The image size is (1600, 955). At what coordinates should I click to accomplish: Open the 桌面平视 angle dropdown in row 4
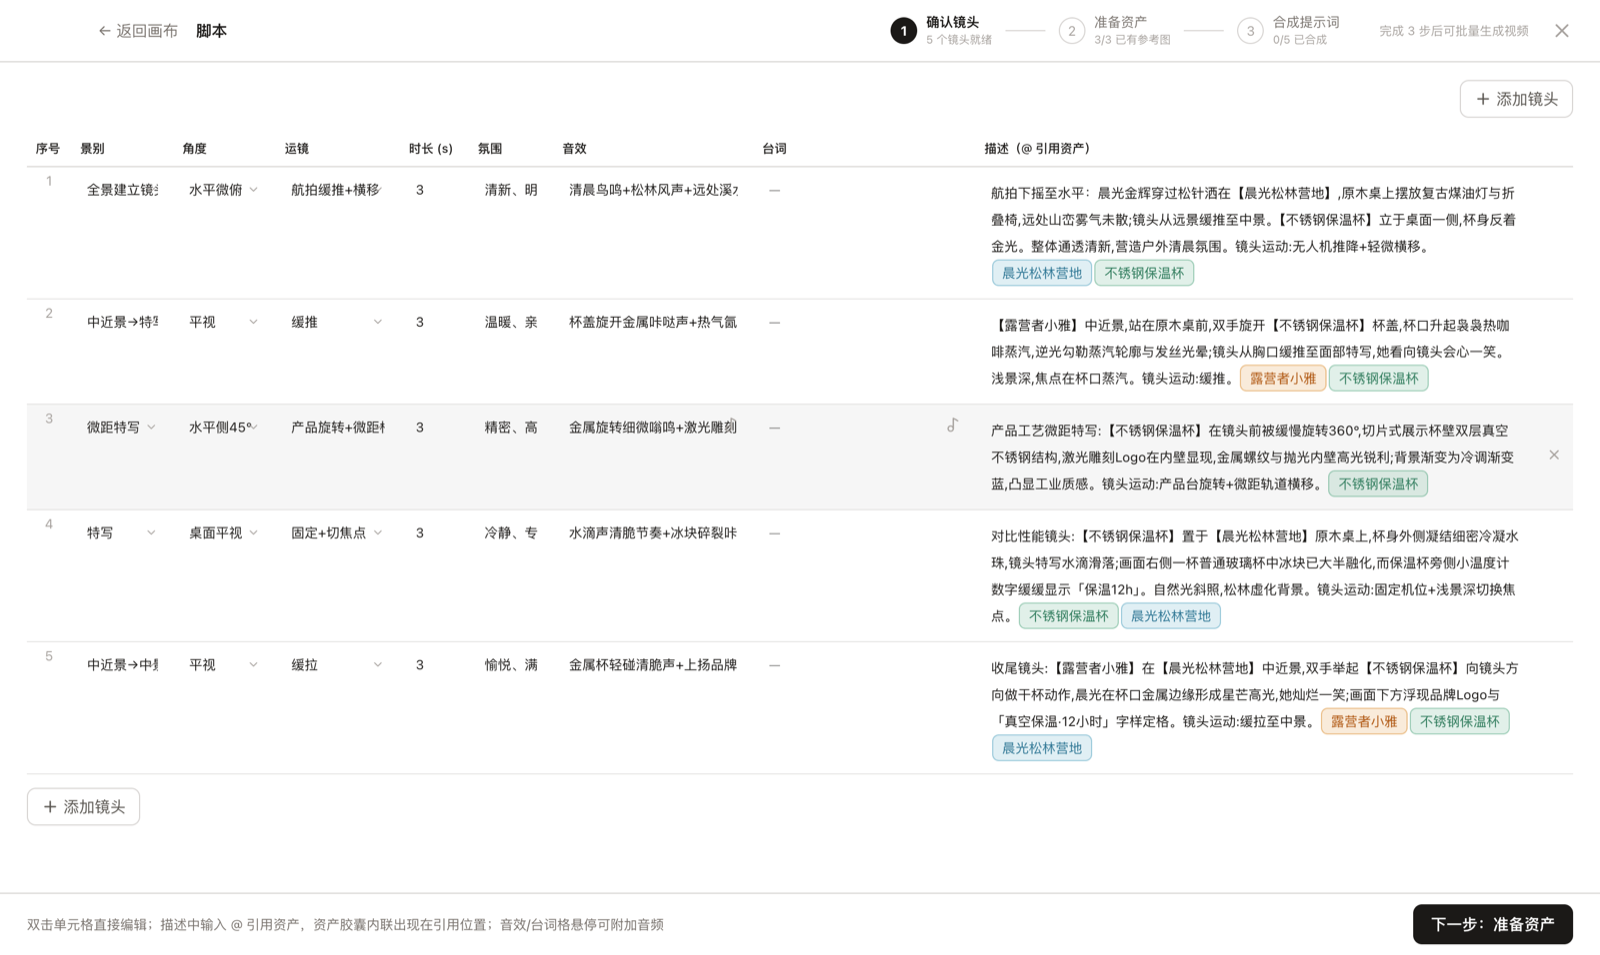coord(224,533)
